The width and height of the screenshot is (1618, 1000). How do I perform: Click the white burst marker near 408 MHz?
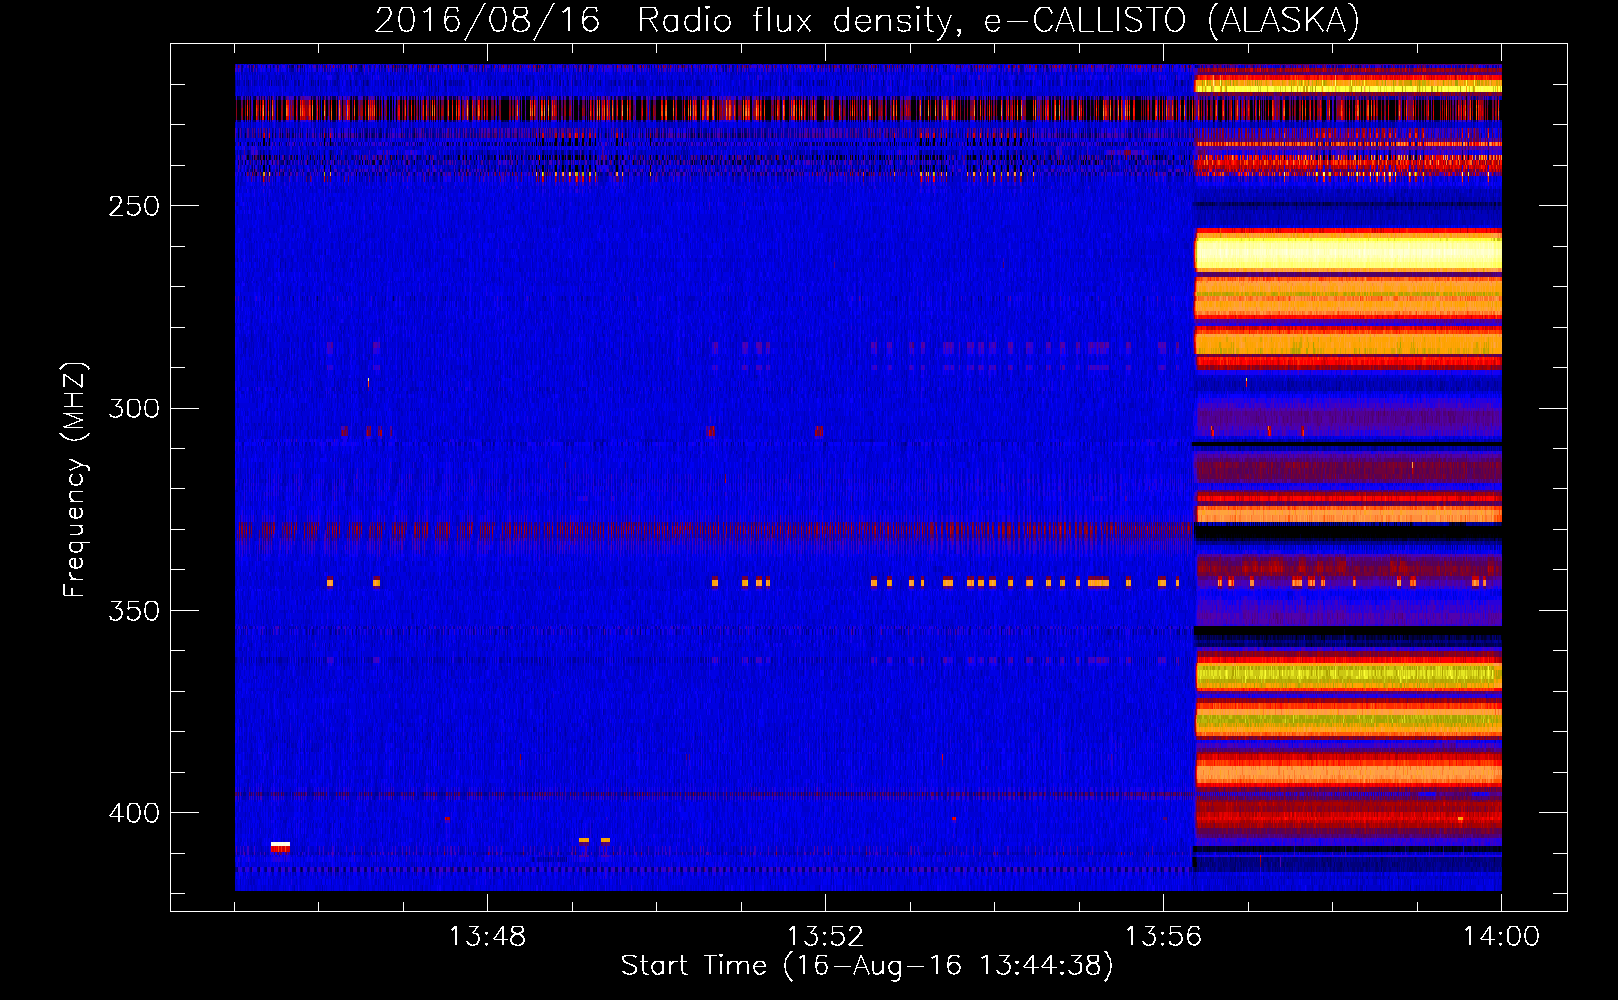coord(280,845)
